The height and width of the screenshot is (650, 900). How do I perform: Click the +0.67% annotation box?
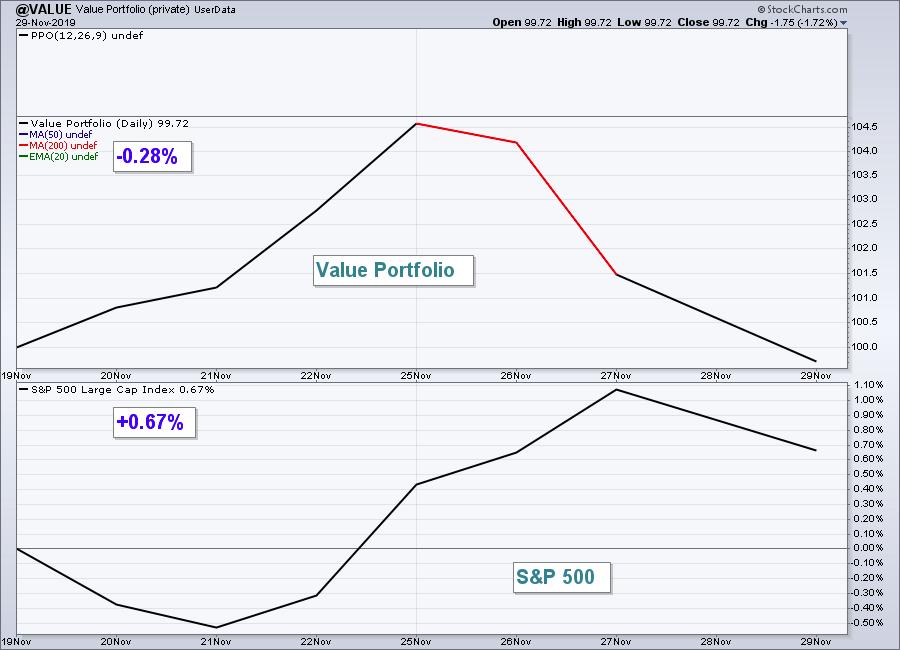[154, 422]
